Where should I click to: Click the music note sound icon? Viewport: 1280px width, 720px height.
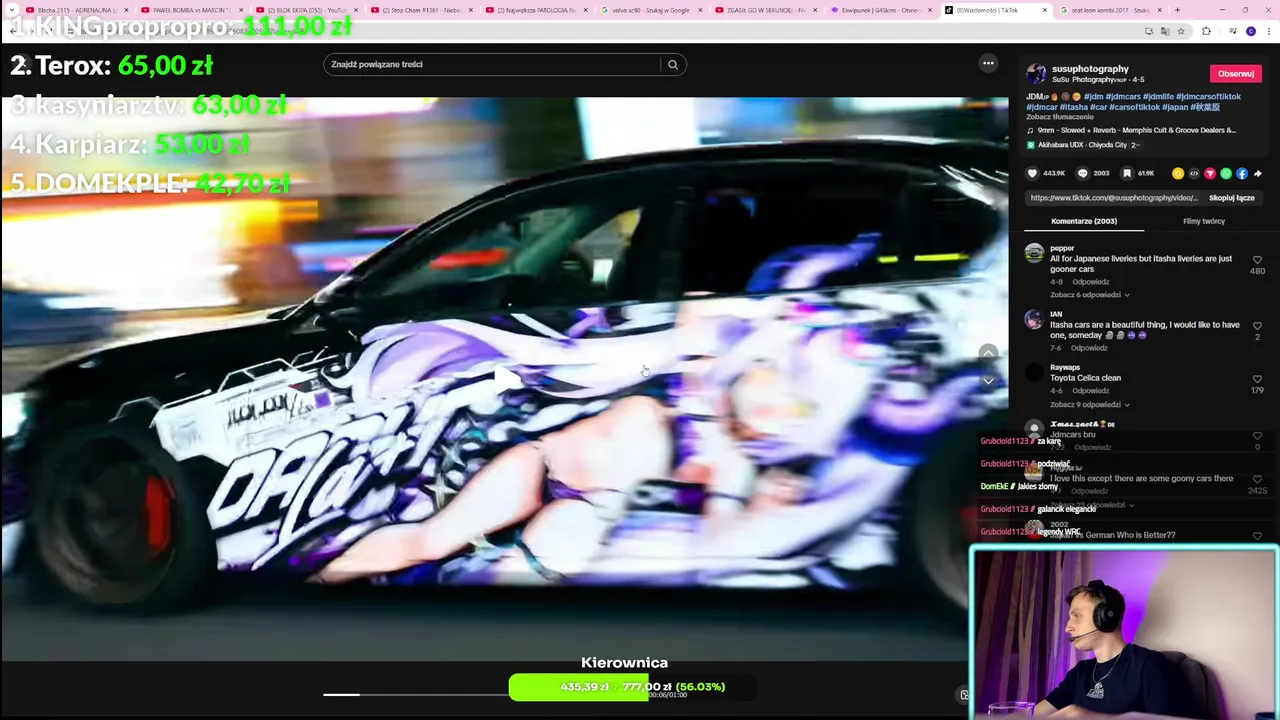click(x=1031, y=130)
